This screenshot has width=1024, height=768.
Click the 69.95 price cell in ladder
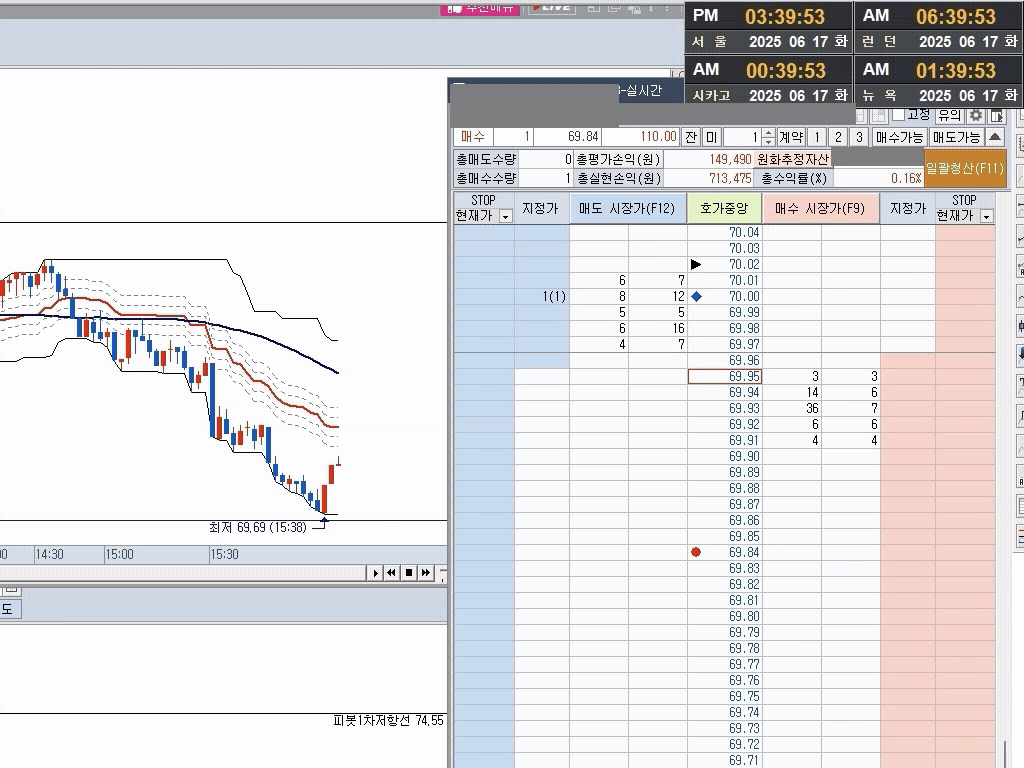coord(725,377)
